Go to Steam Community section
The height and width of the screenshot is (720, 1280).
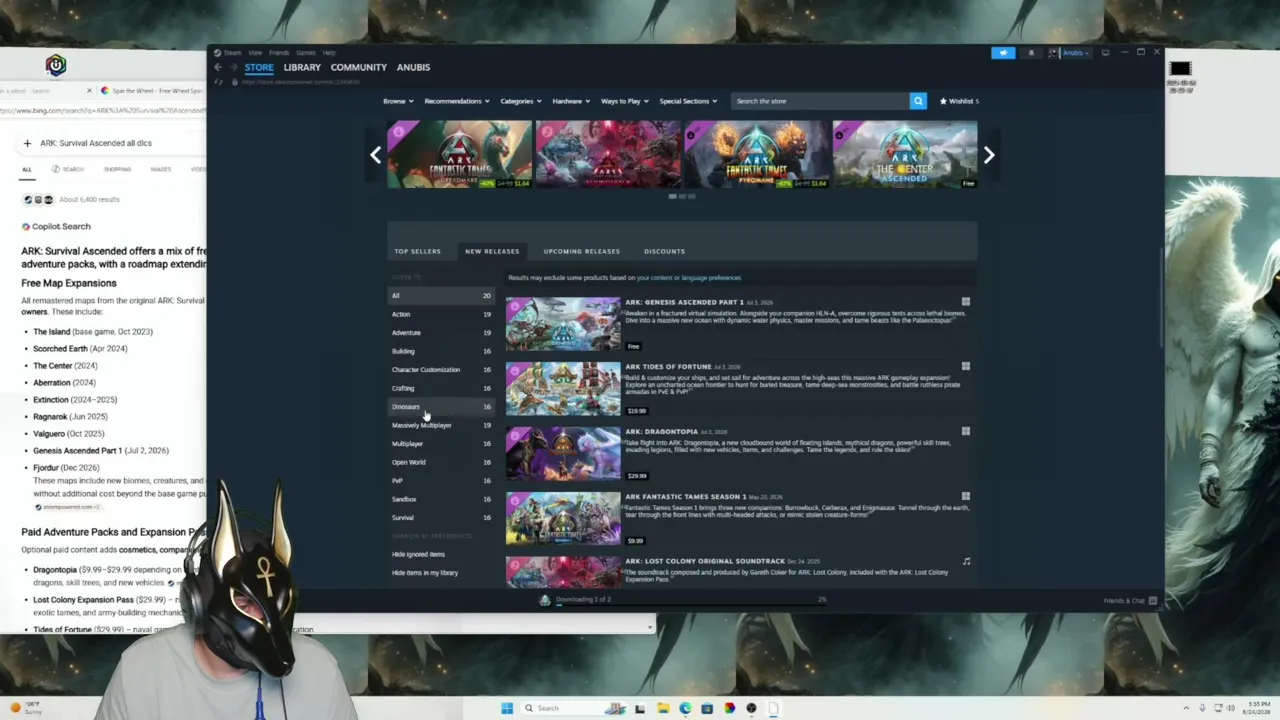tap(359, 67)
